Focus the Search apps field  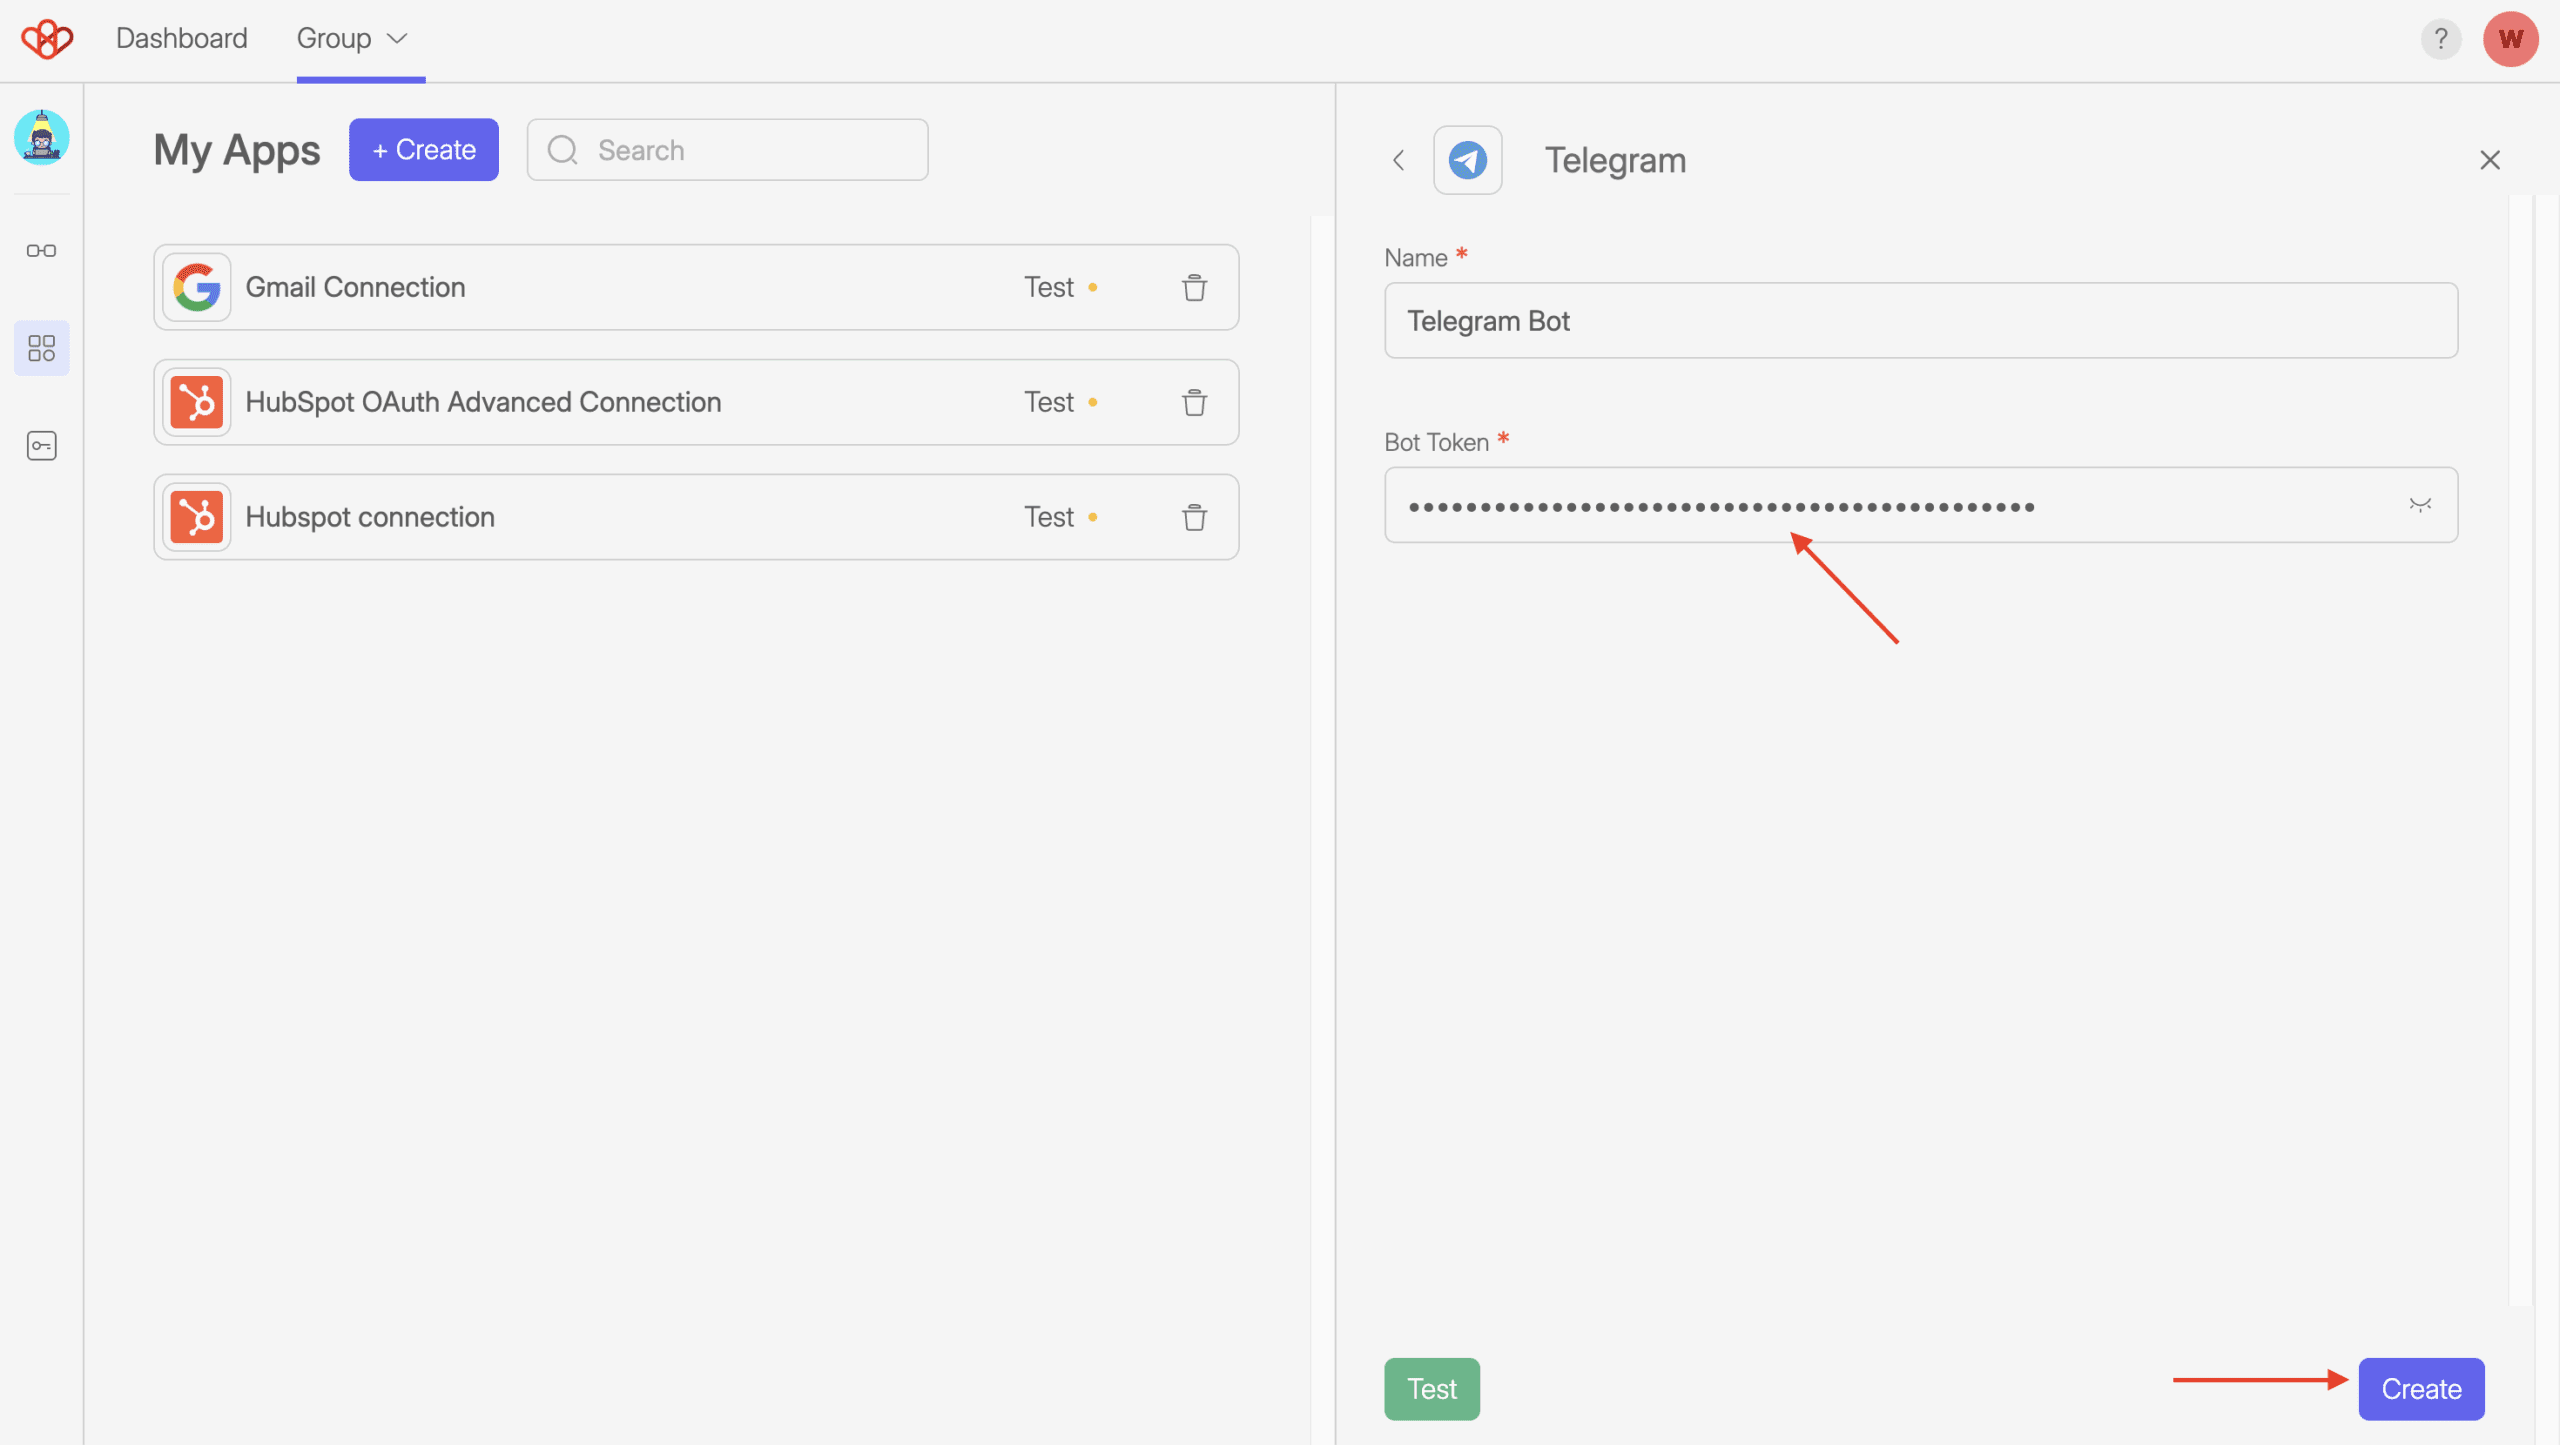[x=728, y=150]
